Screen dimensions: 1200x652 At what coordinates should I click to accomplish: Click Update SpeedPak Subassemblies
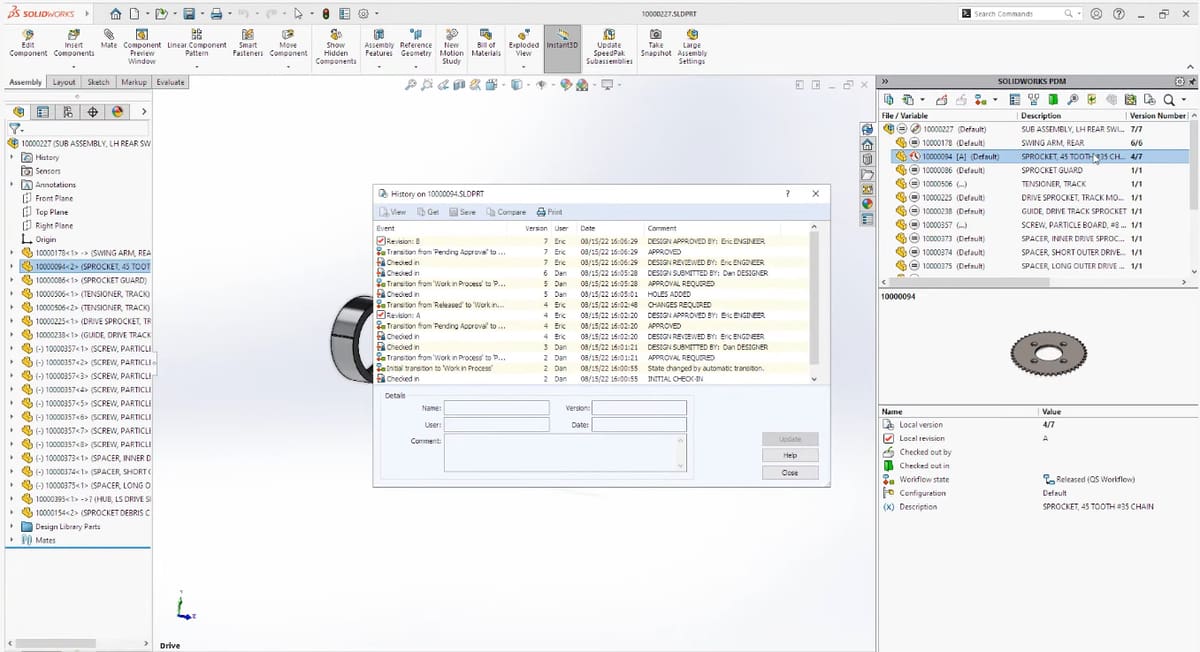(x=609, y=48)
